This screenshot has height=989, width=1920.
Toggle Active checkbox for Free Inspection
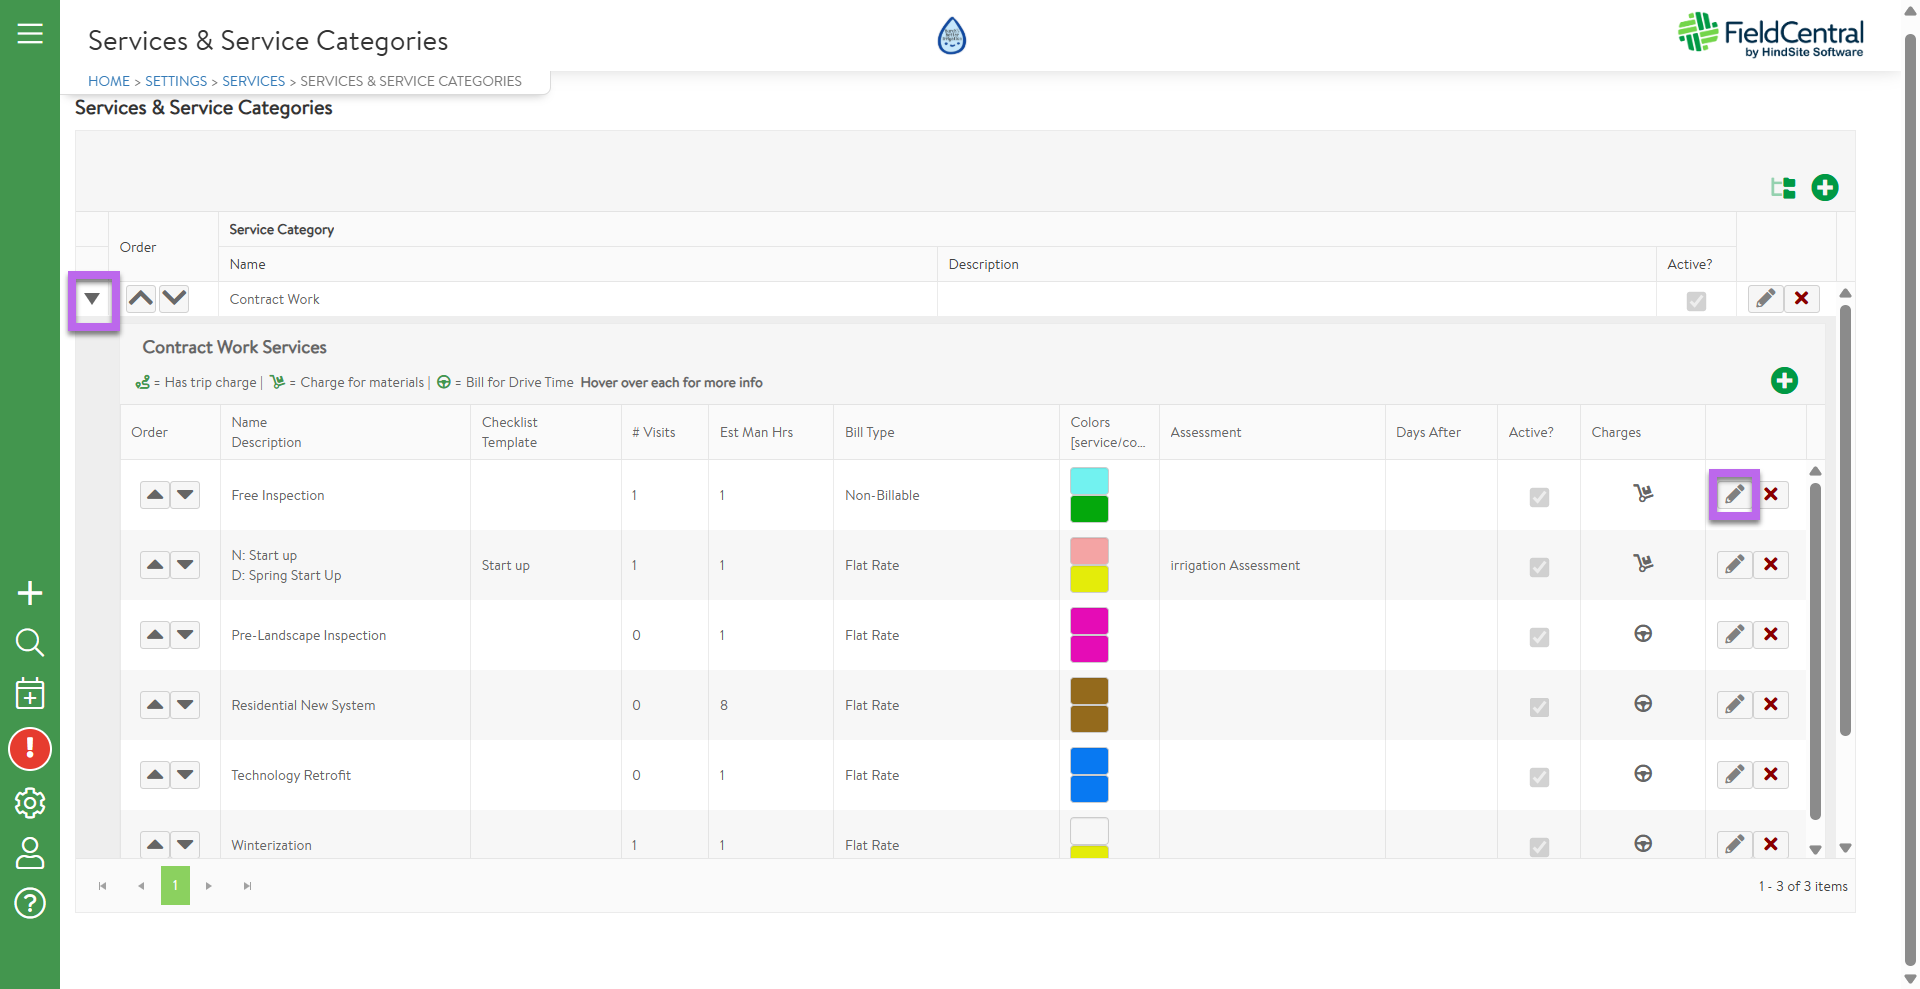[1539, 497]
